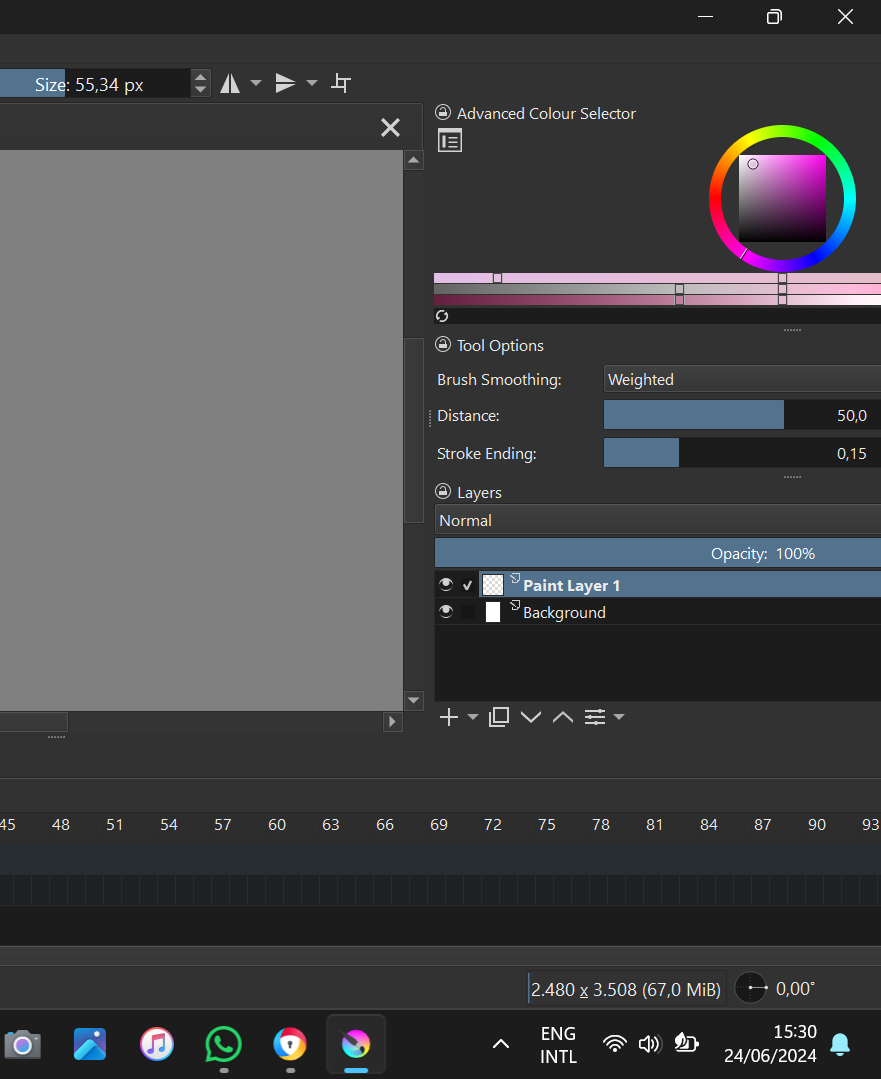The width and height of the screenshot is (881, 1079).
Task: Toggle the horizontal mirror tool
Action: [230, 84]
